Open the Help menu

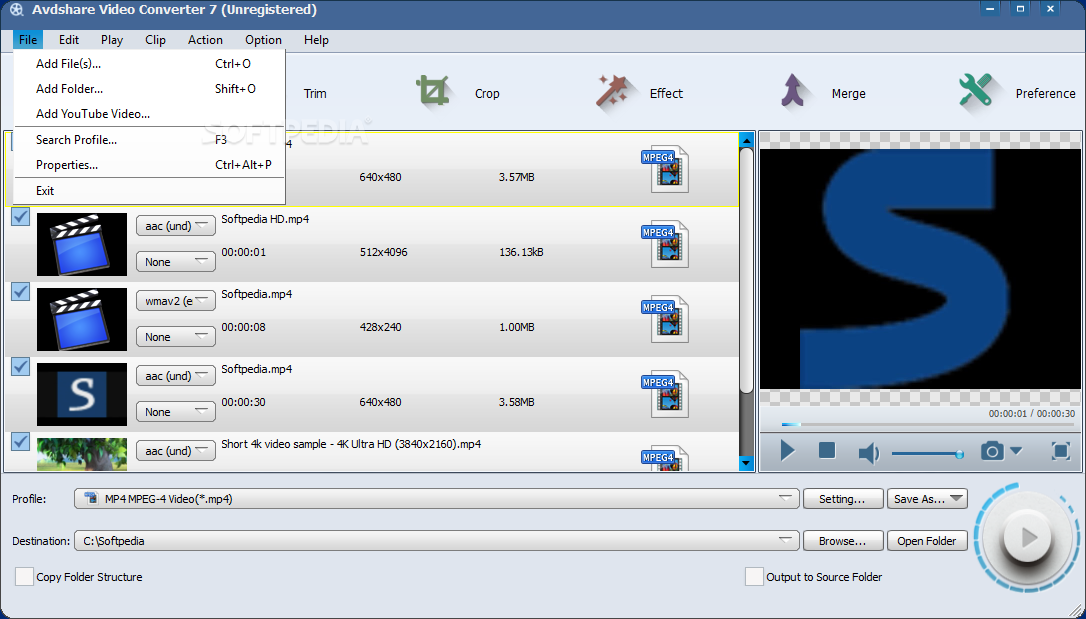[316, 40]
